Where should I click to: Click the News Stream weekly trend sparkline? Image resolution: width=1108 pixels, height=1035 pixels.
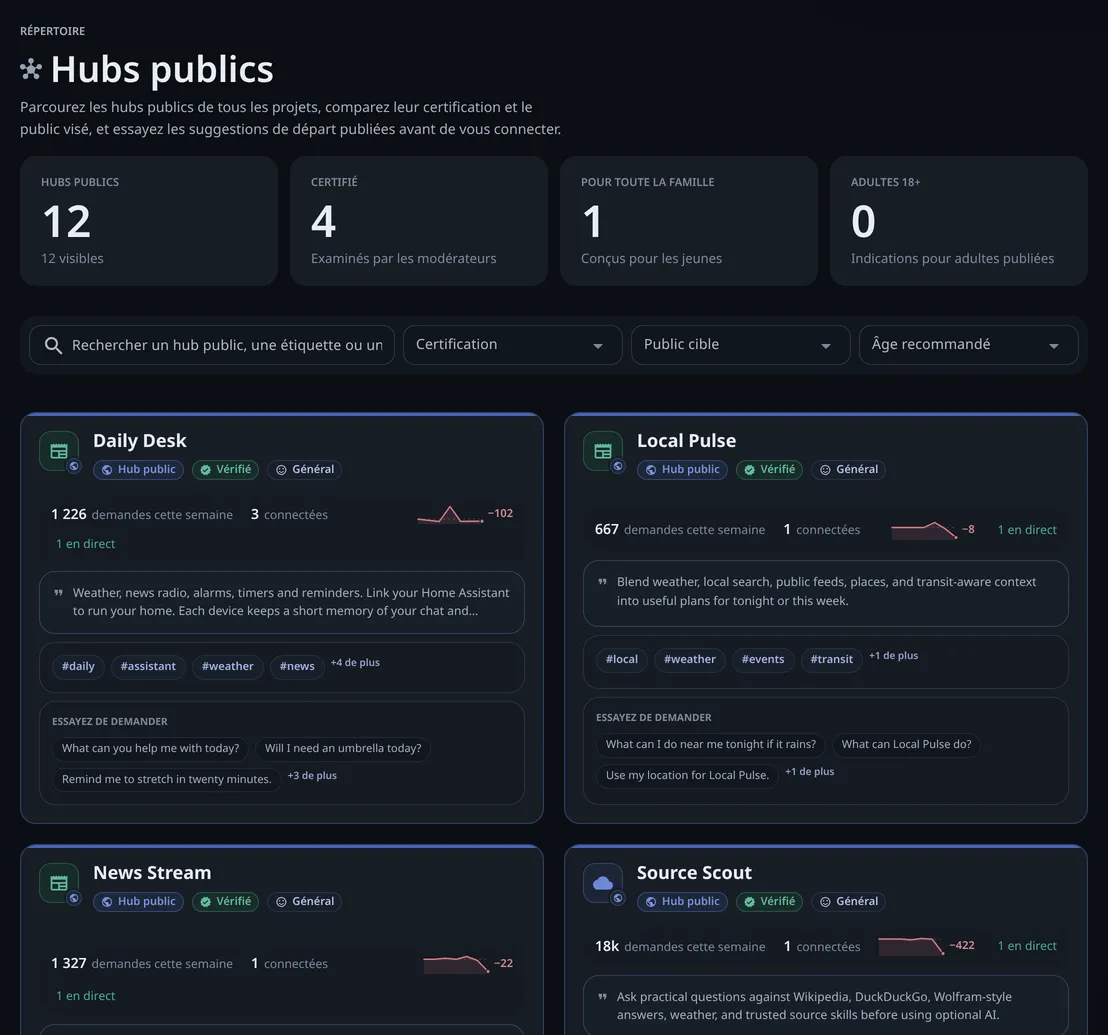click(456, 964)
